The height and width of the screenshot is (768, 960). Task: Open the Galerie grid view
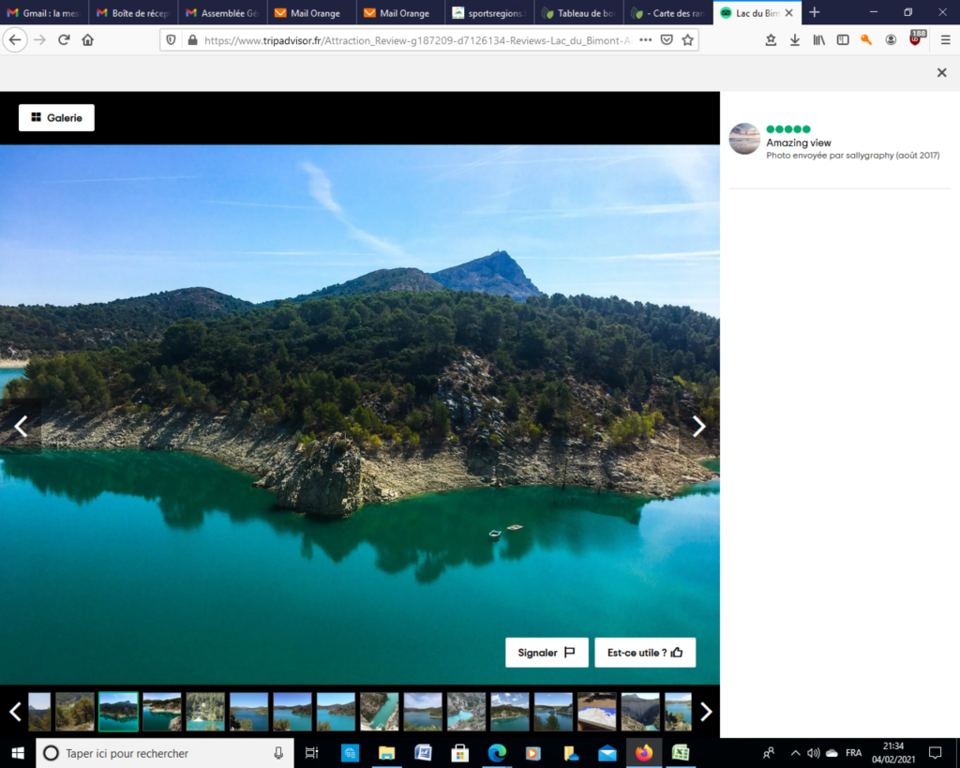(56, 118)
